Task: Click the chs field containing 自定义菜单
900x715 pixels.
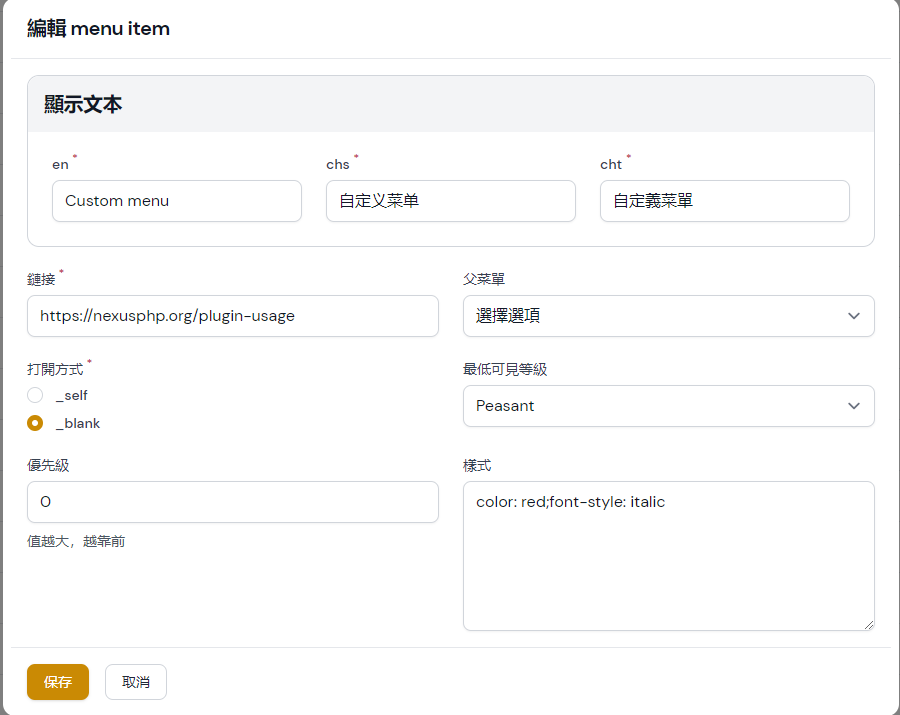Action: (x=450, y=201)
